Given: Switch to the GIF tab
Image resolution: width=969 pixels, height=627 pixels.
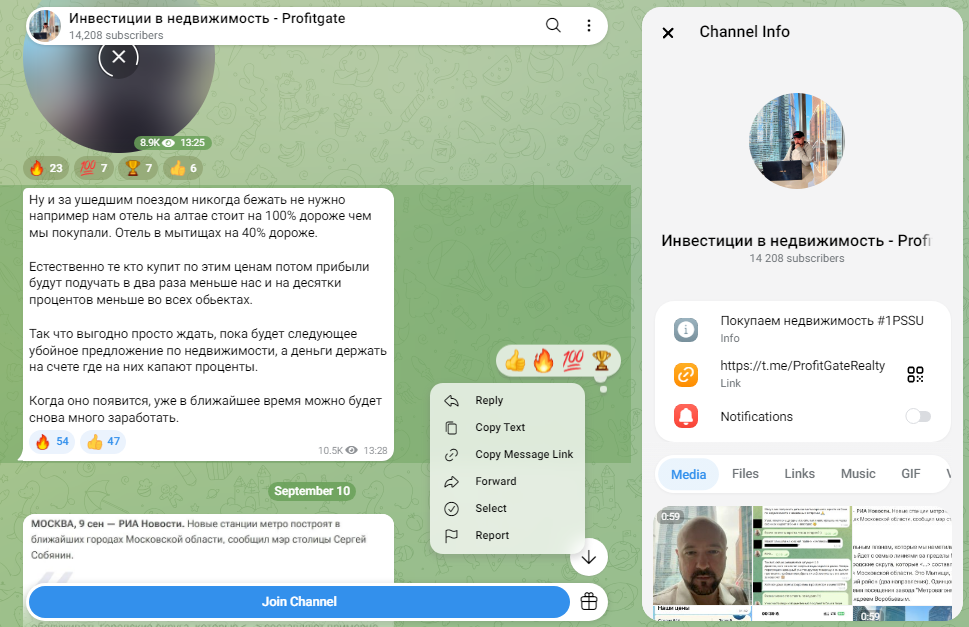Looking at the screenshot, I should tap(911, 474).
